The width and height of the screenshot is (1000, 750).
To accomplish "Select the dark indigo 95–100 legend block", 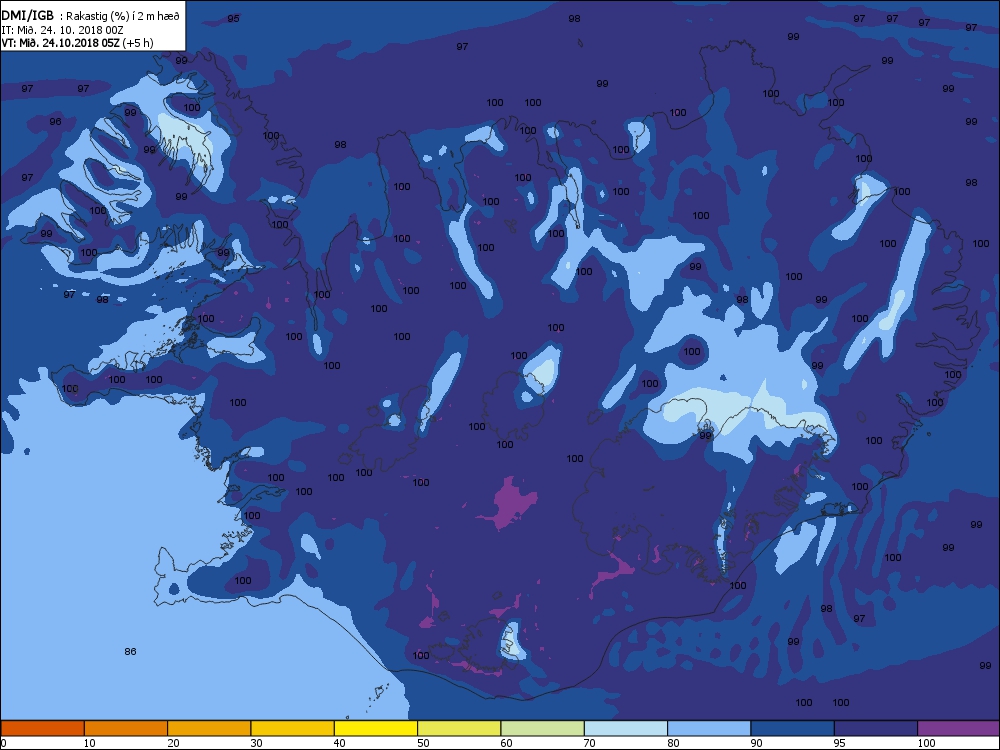I will click(876, 728).
